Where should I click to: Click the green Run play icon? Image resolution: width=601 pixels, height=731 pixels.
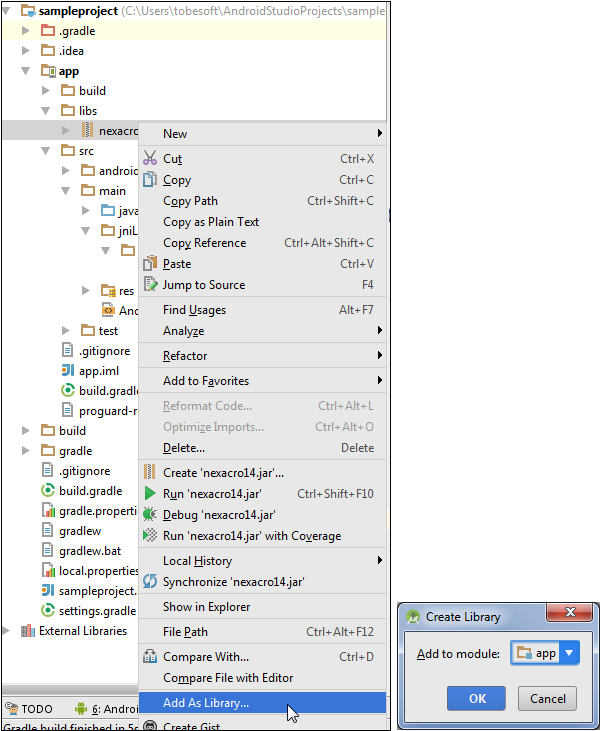tap(150, 493)
